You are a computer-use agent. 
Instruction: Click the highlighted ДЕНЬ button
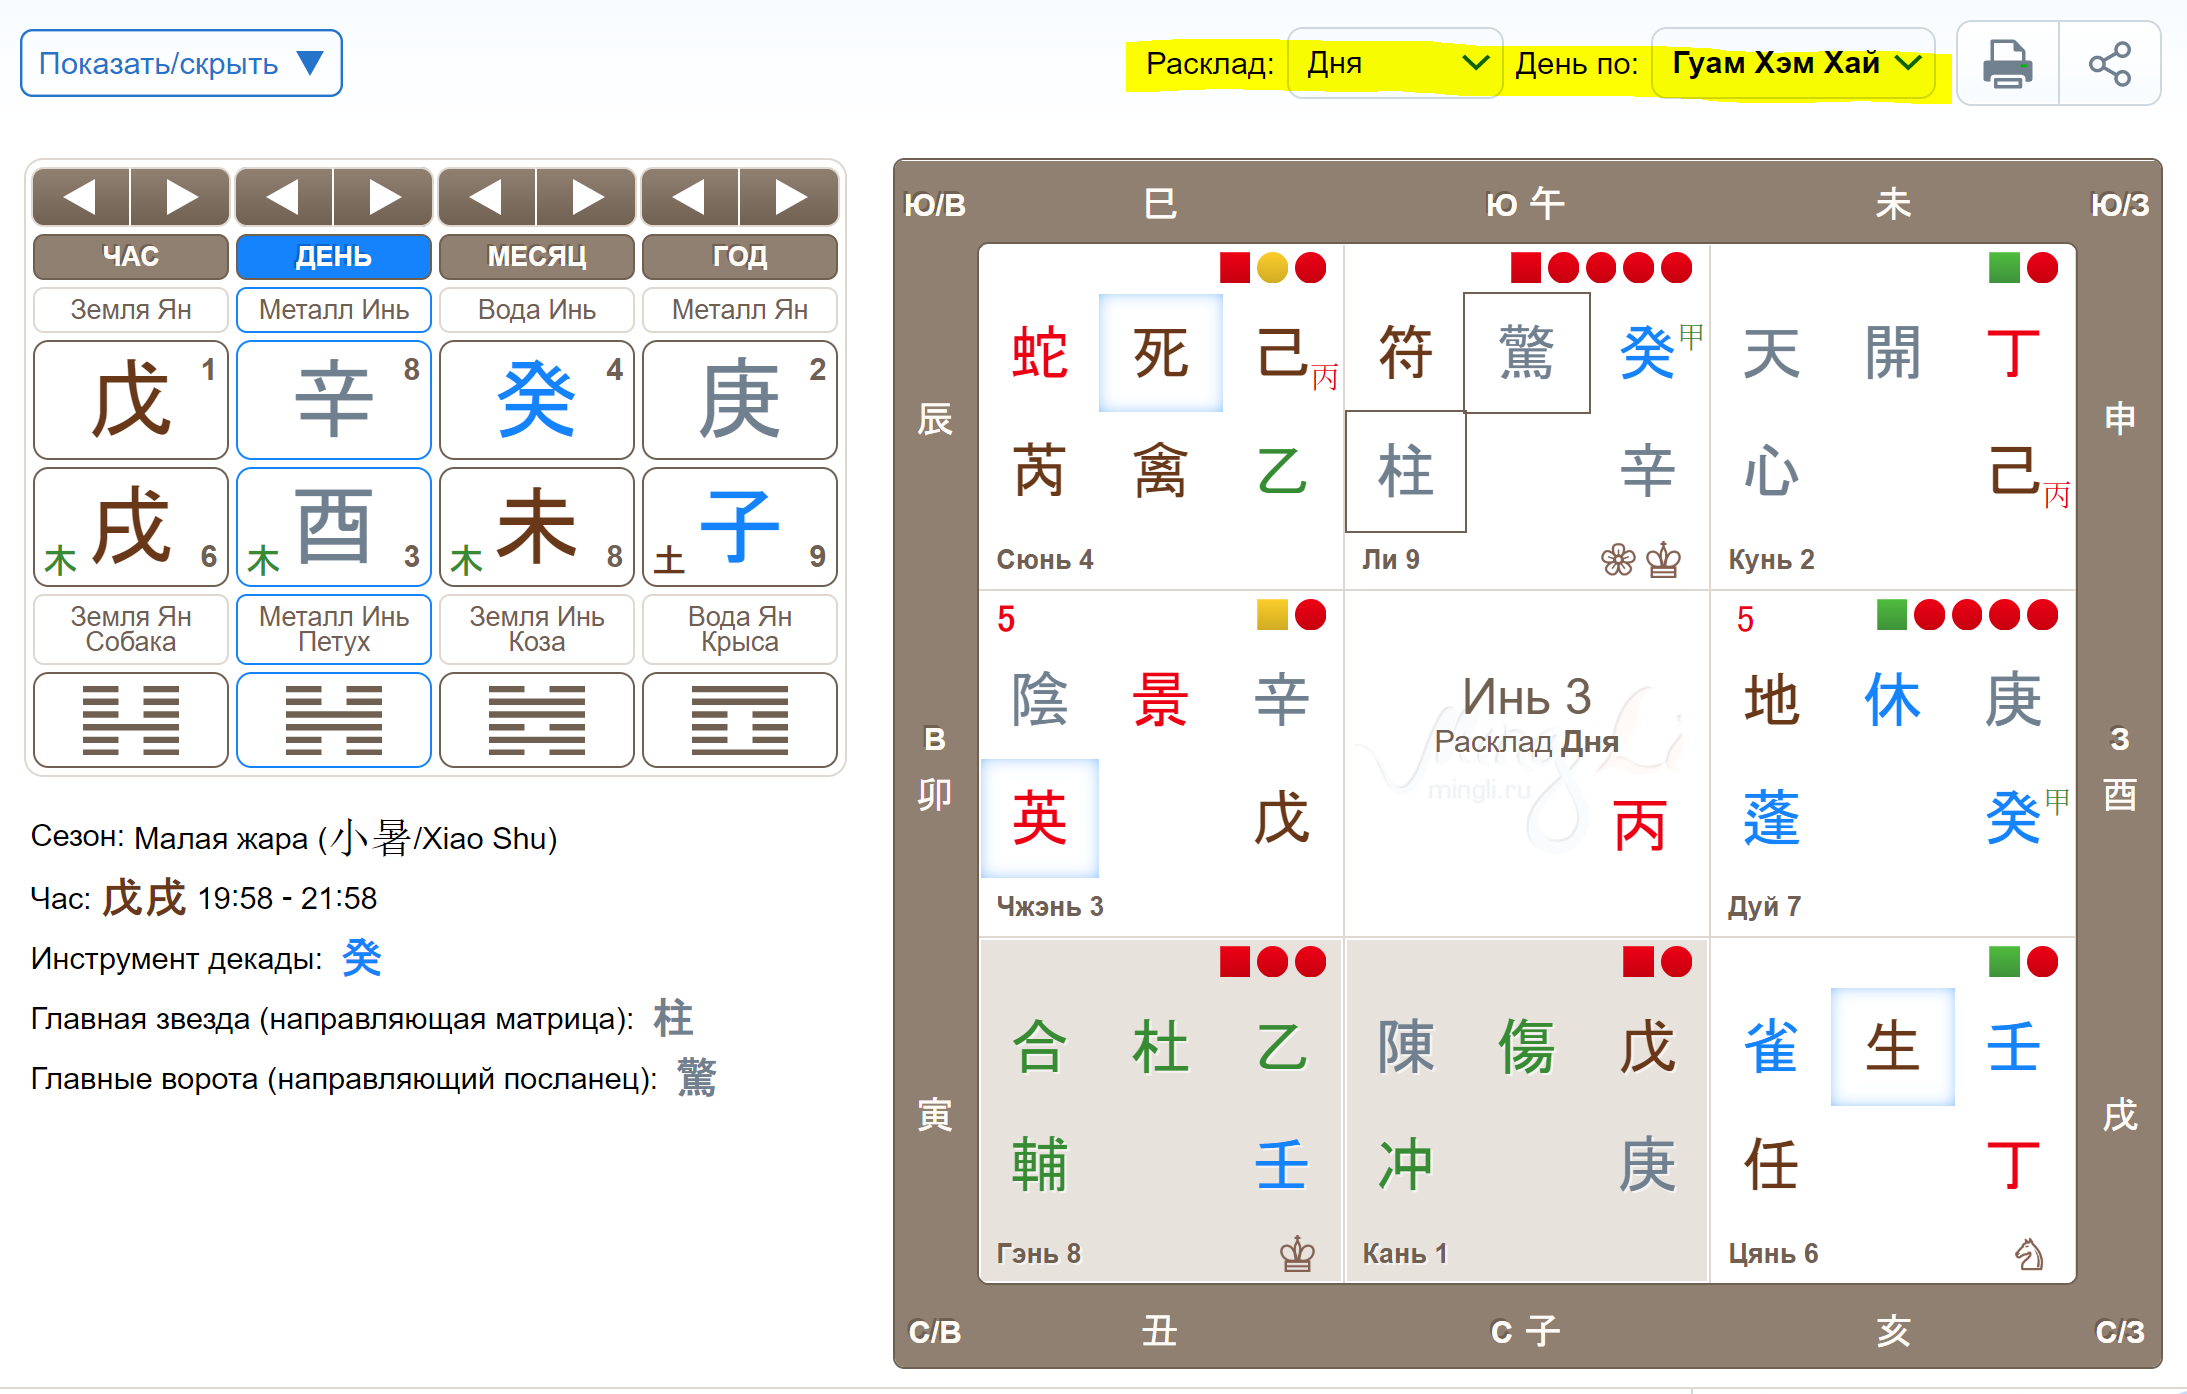334,257
